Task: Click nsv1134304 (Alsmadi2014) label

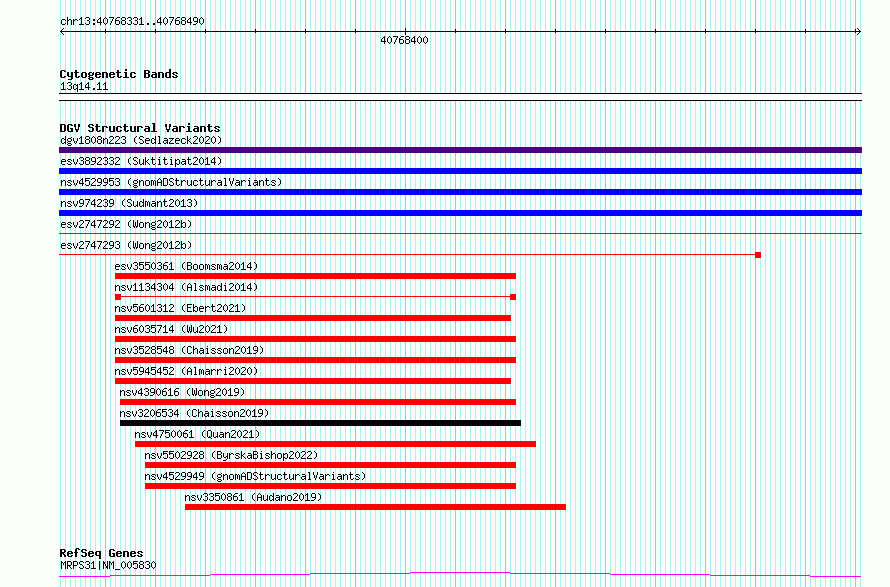Action: (186, 287)
